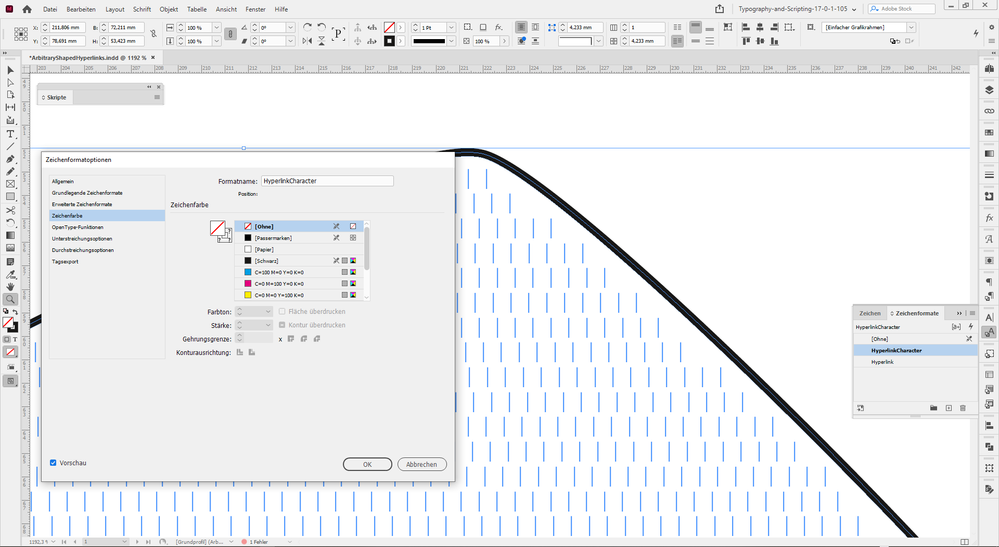Open the Links panel icon in right dock
Image resolution: width=999 pixels, height=547 pixels.
tap(989, 111)
